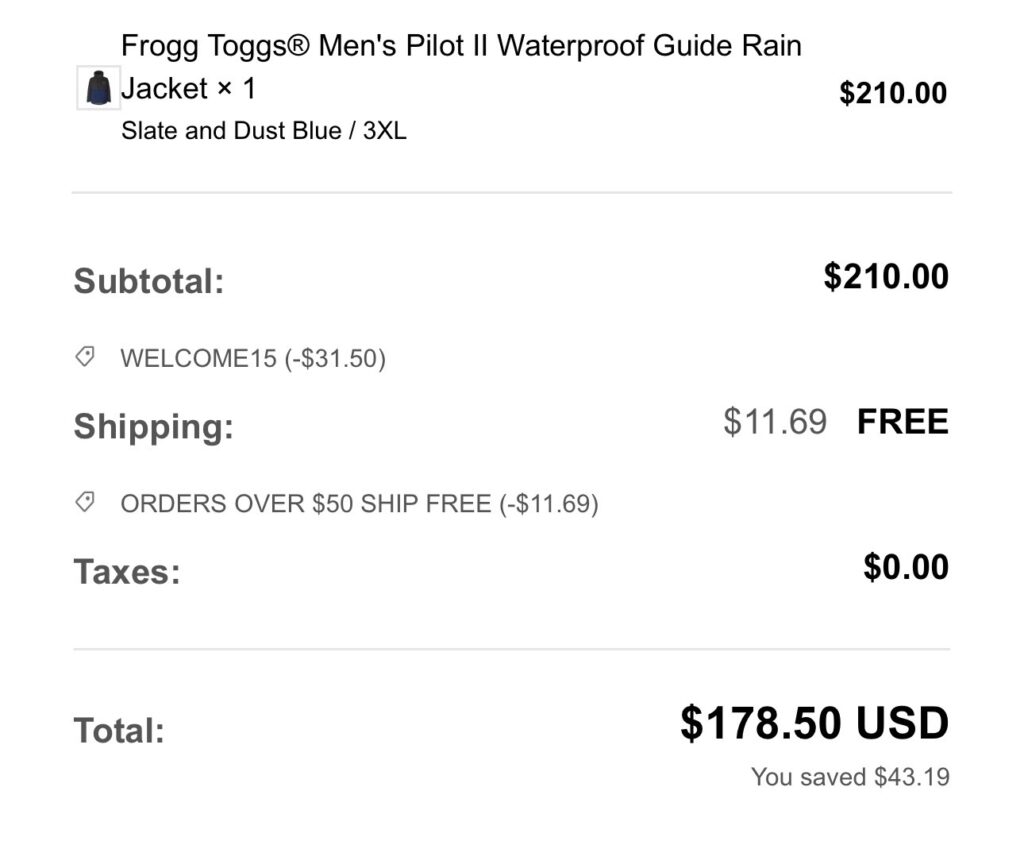Image resolution: width=1024 pixels, height=841 pixels.
Task: Click the Shipping label
Action: coord(153,427)
